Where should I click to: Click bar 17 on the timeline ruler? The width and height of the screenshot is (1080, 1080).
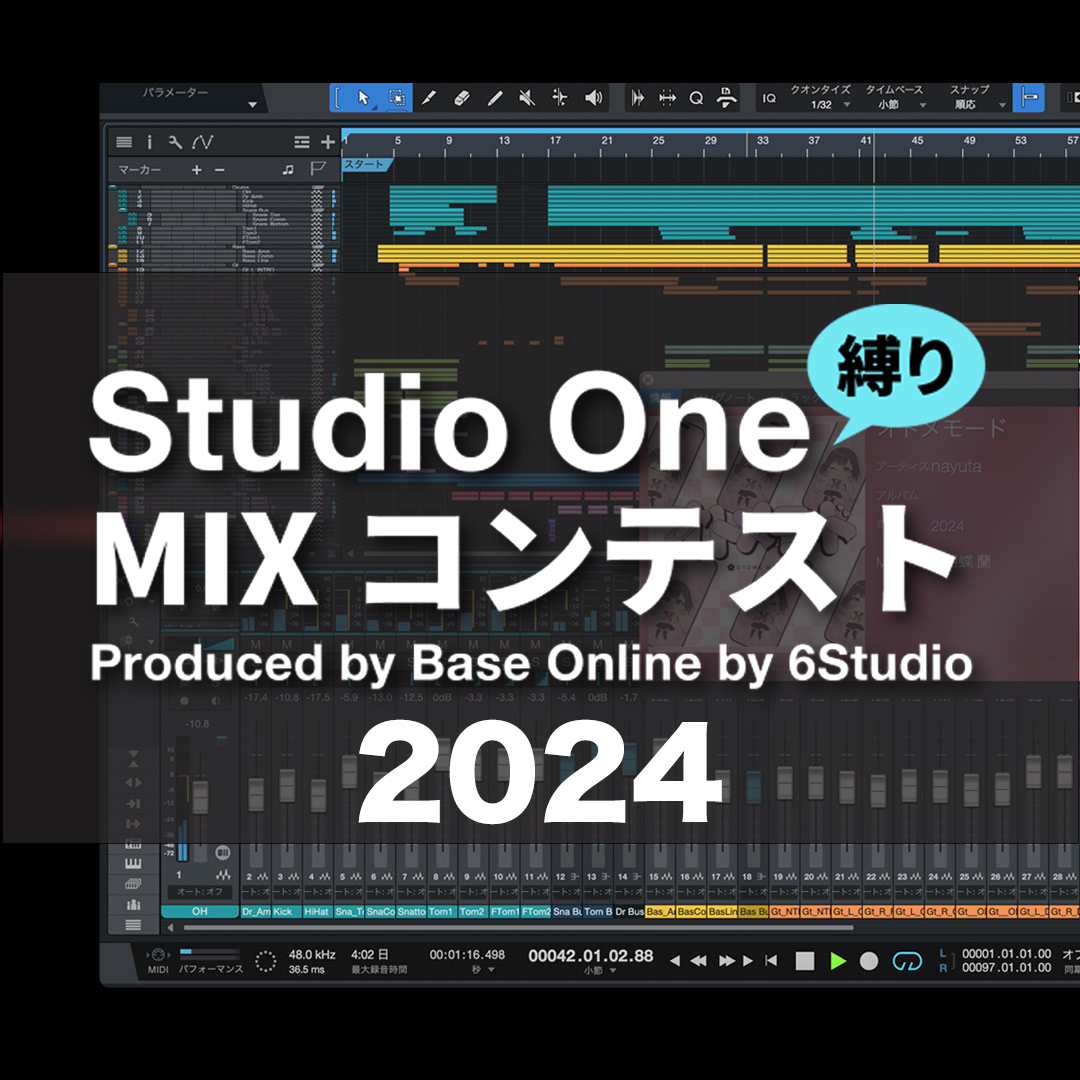tap(555, 141)
